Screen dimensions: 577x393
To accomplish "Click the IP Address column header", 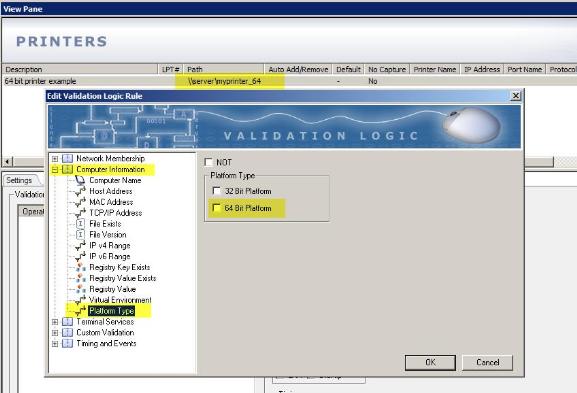I will point(482,69).
